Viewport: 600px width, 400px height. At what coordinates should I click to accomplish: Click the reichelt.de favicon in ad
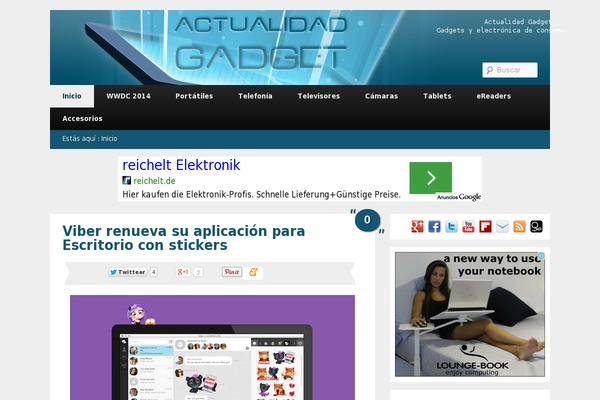pos(126,180)
